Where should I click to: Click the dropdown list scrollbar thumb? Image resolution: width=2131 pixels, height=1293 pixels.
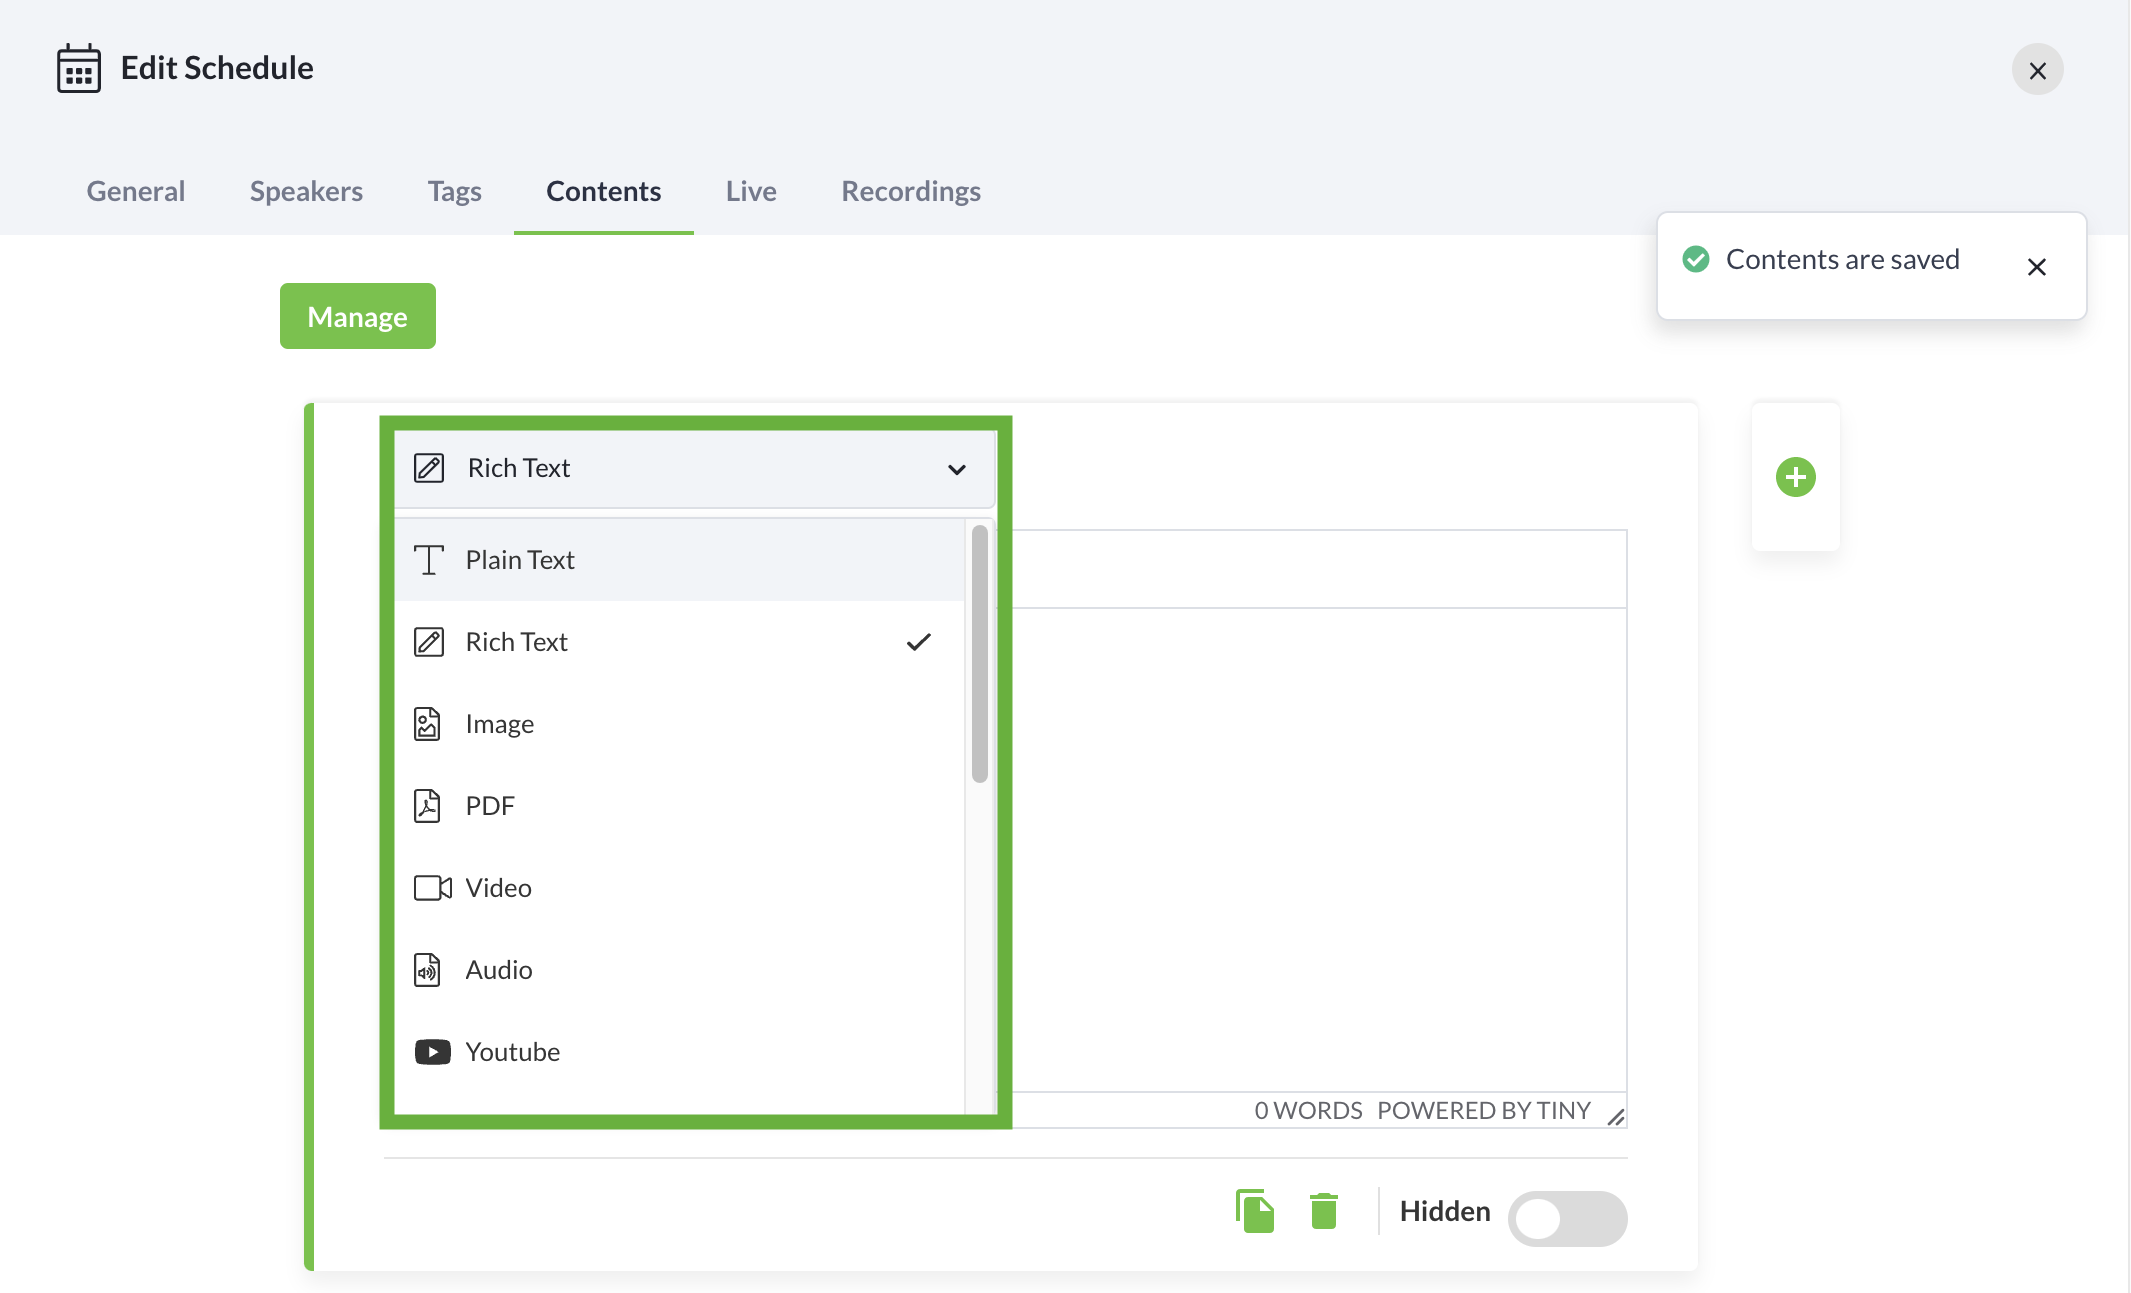click(x=979, y=655)
